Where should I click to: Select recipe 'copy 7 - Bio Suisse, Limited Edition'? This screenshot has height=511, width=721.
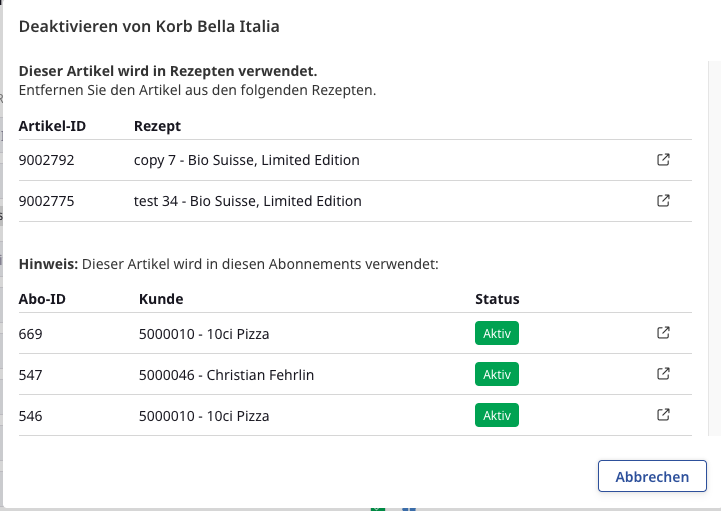[x=246, y=160]
